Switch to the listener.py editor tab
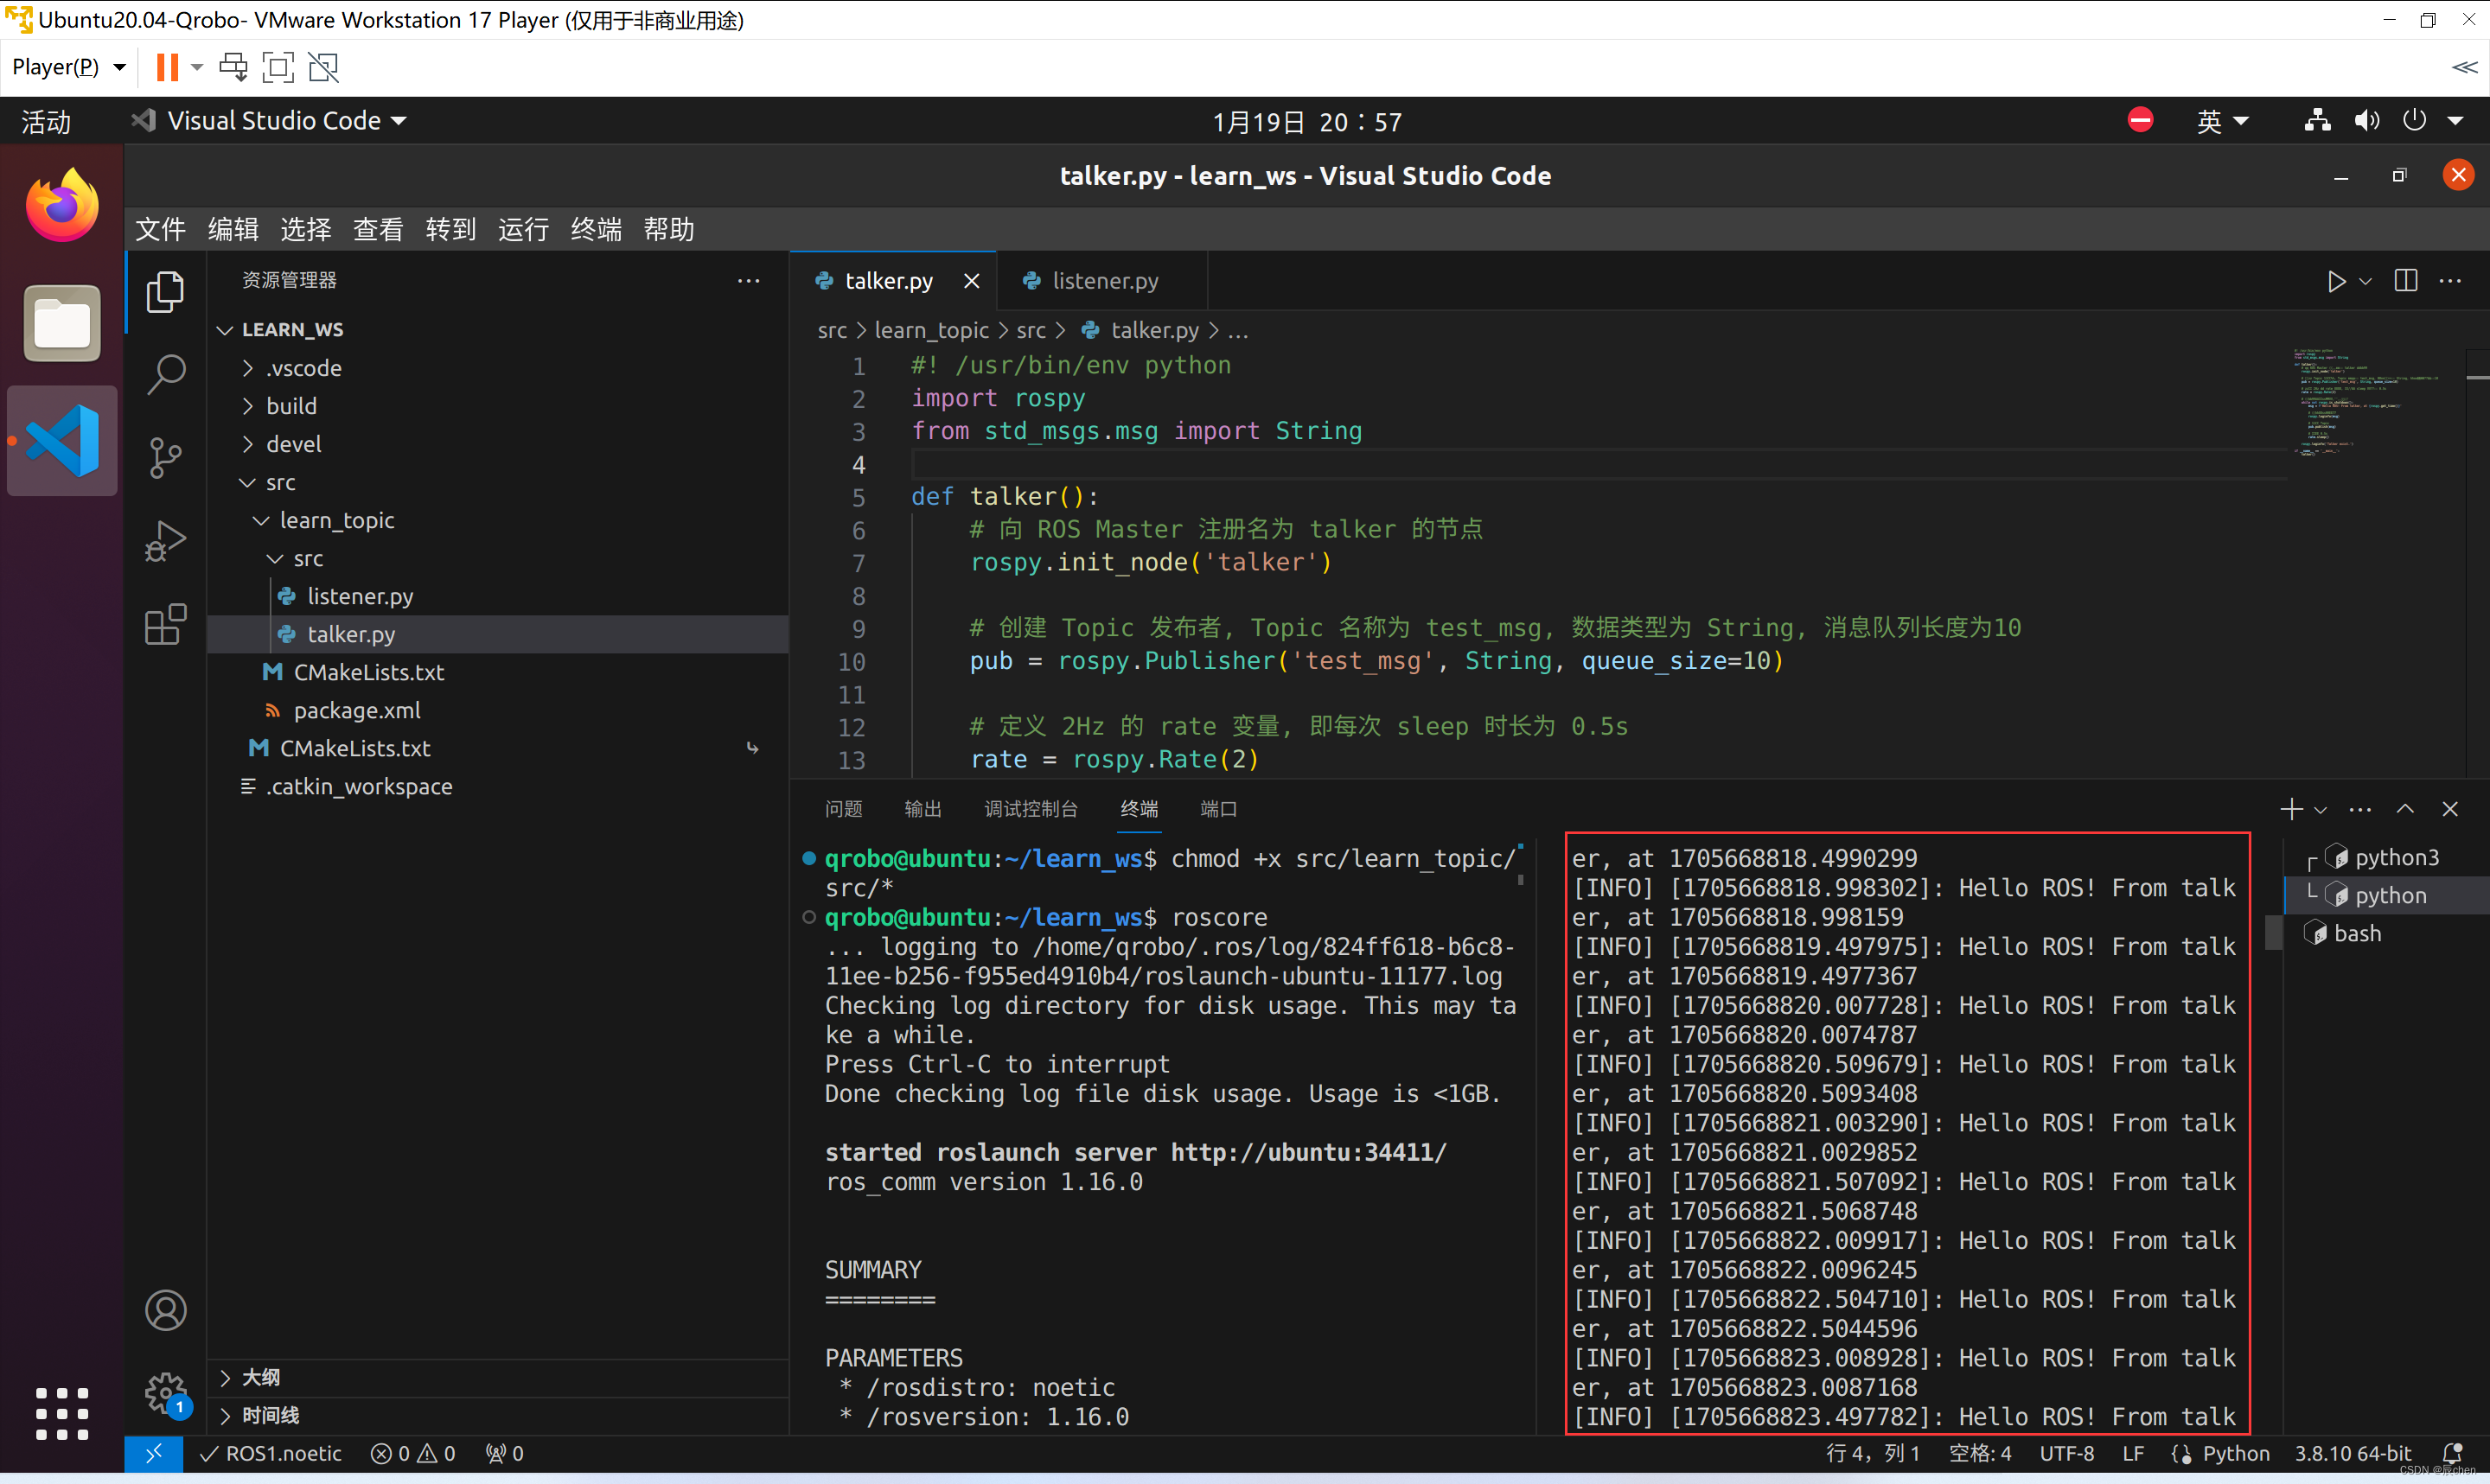 [1103, 281]
